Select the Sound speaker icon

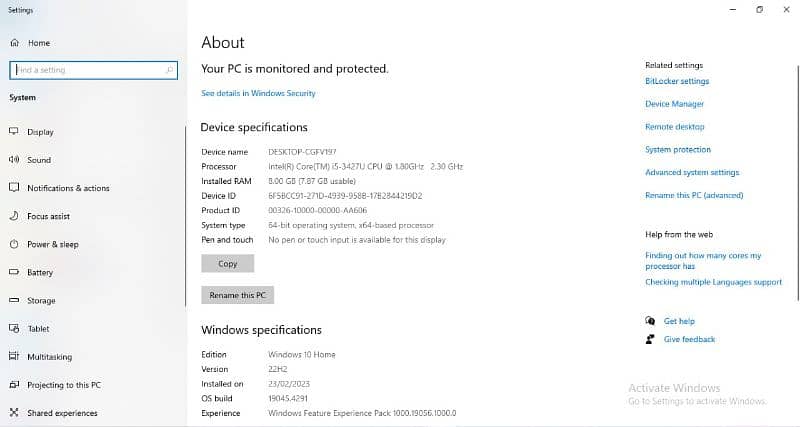pyautogui.click(x=14, y=160)
